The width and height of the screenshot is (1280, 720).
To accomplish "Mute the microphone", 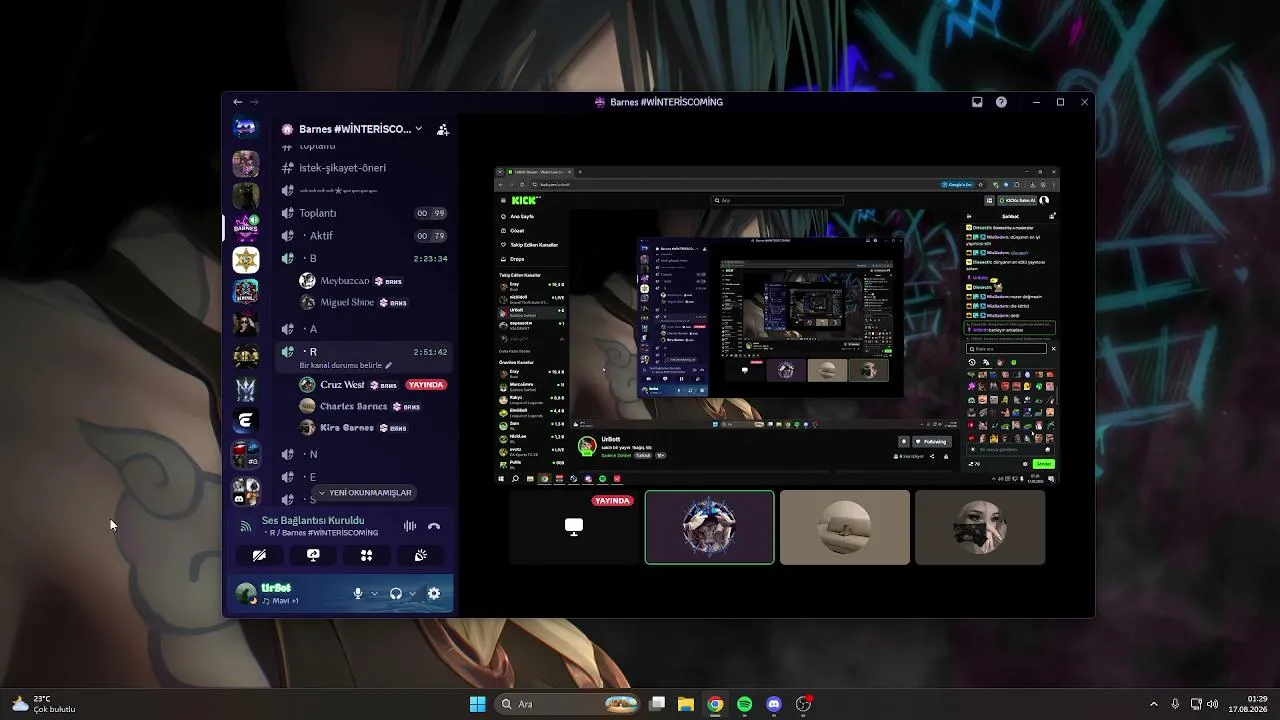I will click(358, 594).
